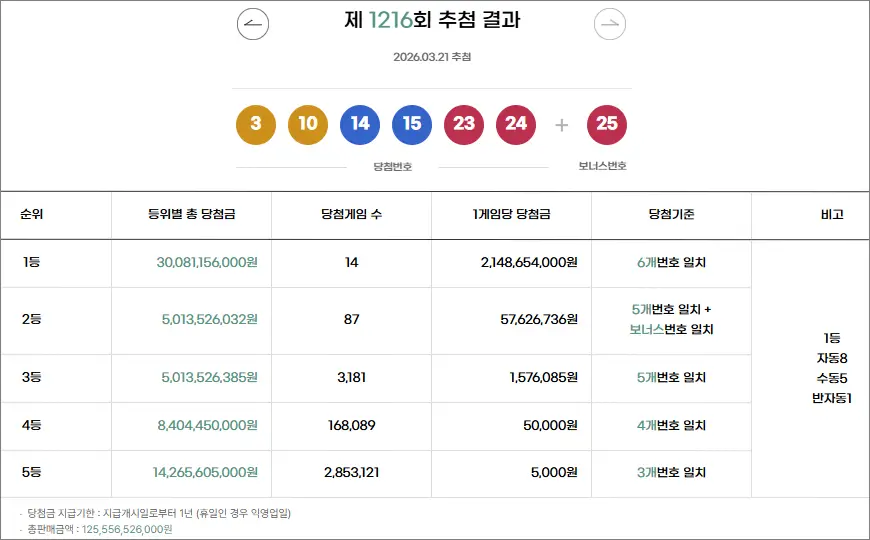Select the blue ball numbered 14
Viewport: 870px width, 540px height.
click(360, 124)
